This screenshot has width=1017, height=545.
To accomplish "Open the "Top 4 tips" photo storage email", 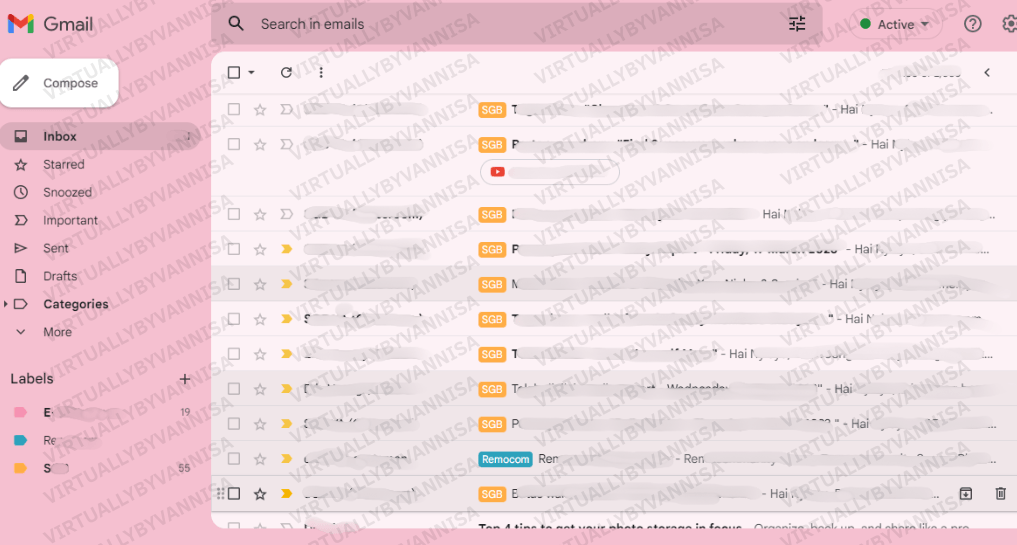I will tap(610, 526).
